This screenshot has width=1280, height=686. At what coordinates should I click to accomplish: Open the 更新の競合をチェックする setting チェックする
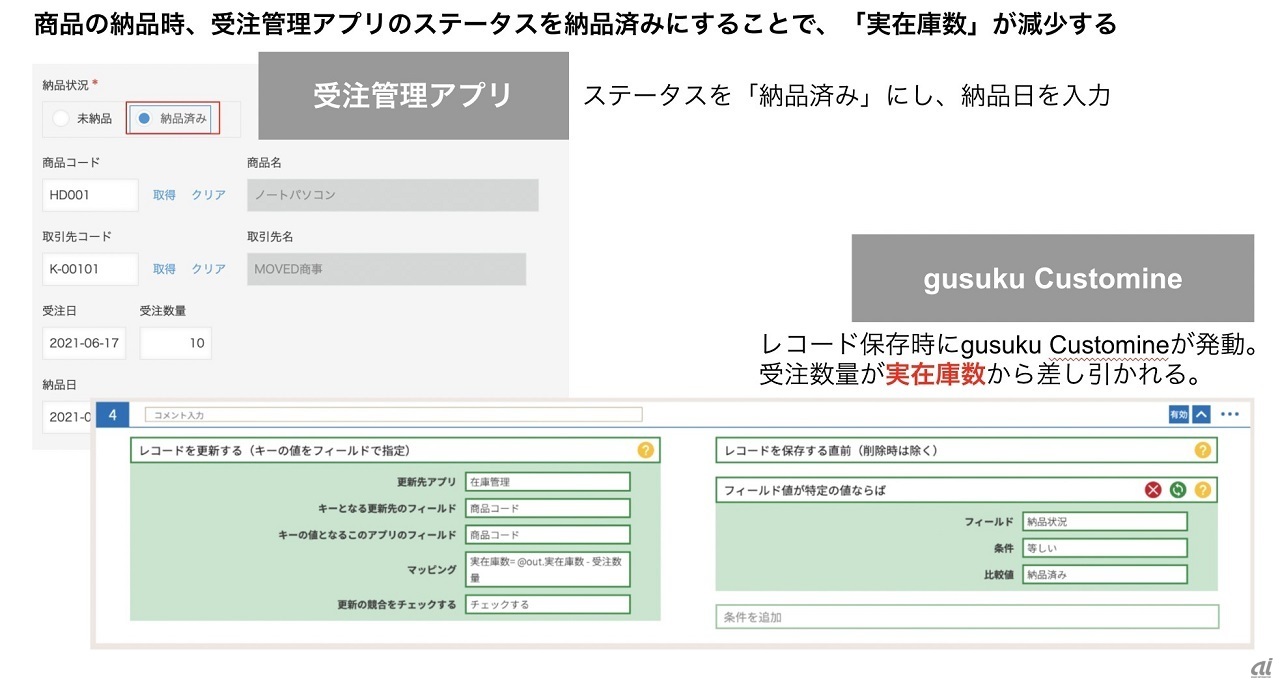click(x=548, y=604)
